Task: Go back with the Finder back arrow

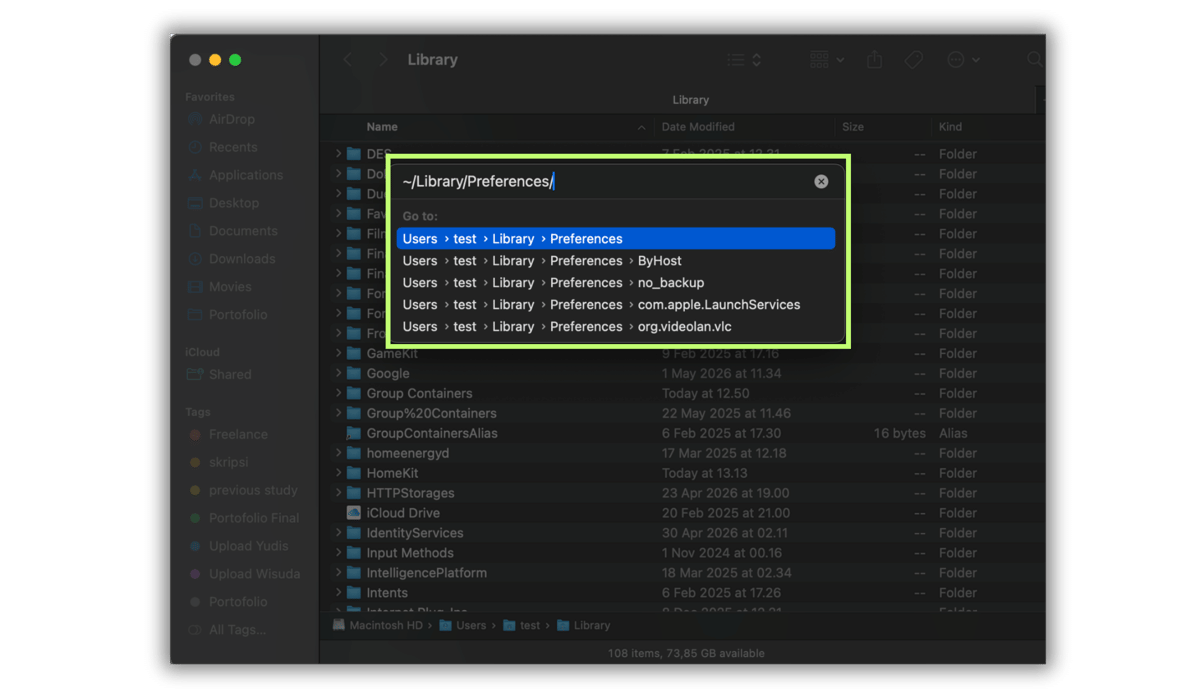Action: pyautogui.click(x=348, y=60)
